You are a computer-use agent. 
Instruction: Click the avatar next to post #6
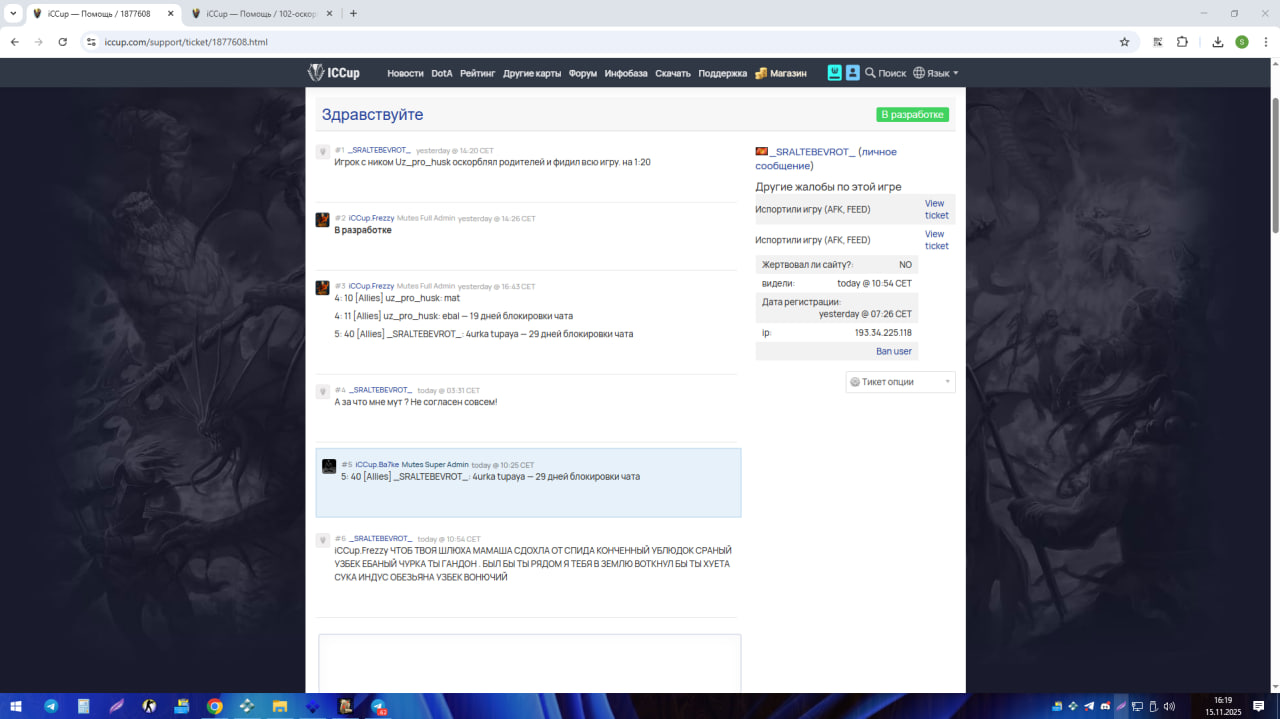pyautogui.click(x=322, y=540)
